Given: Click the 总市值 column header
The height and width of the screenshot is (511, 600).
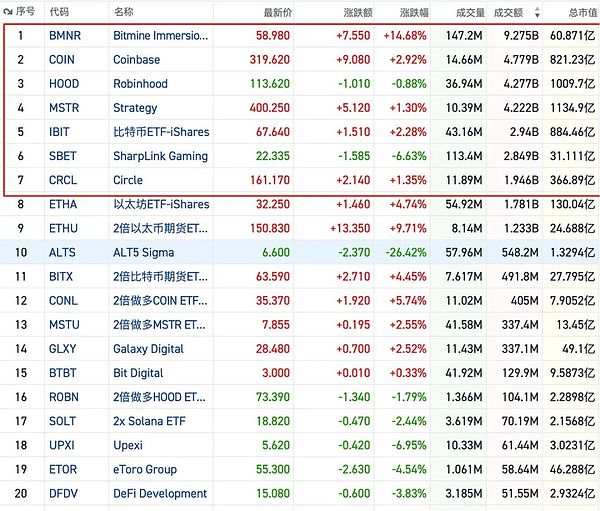Looking at the screenshot, I should click(x=582, y=13).
